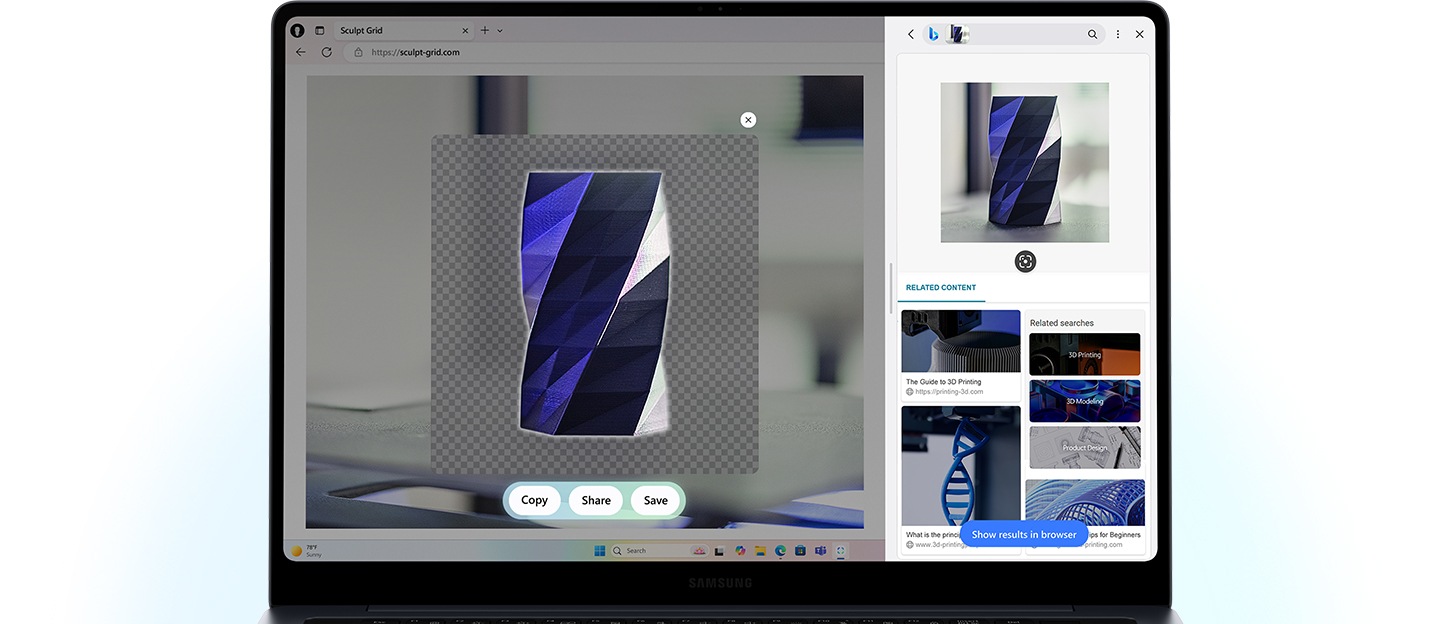
Task: Expand the tab search dropdown arrow
Action: click(x=500, y=31)
